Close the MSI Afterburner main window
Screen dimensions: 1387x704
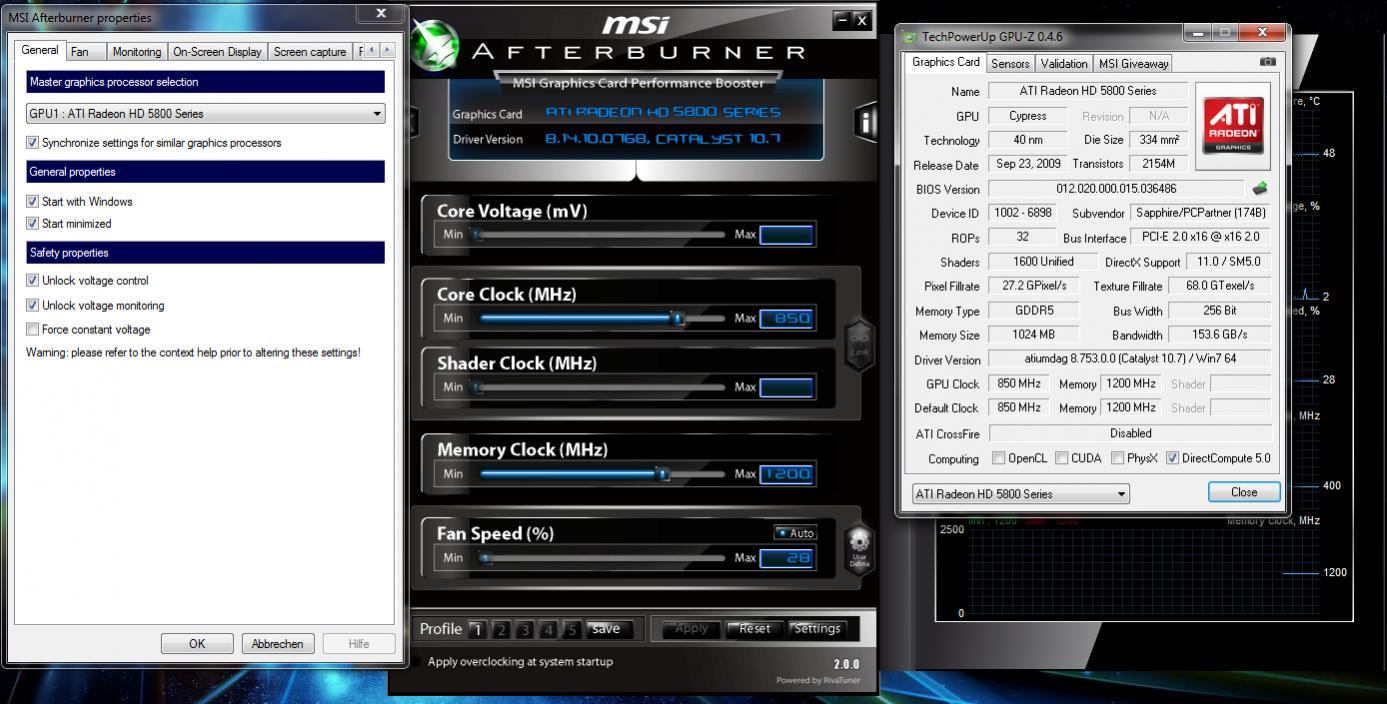click(x=861, y=20)
